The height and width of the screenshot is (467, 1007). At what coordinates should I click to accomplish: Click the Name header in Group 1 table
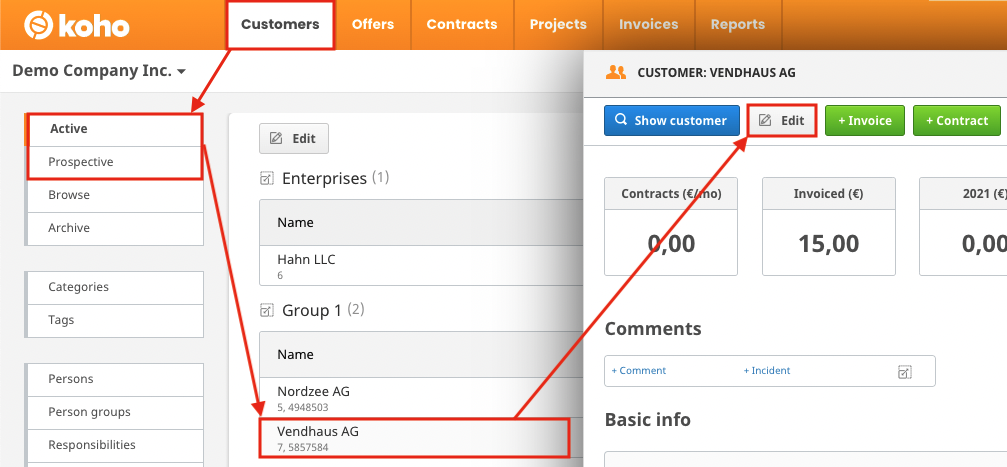coord(421,355)
